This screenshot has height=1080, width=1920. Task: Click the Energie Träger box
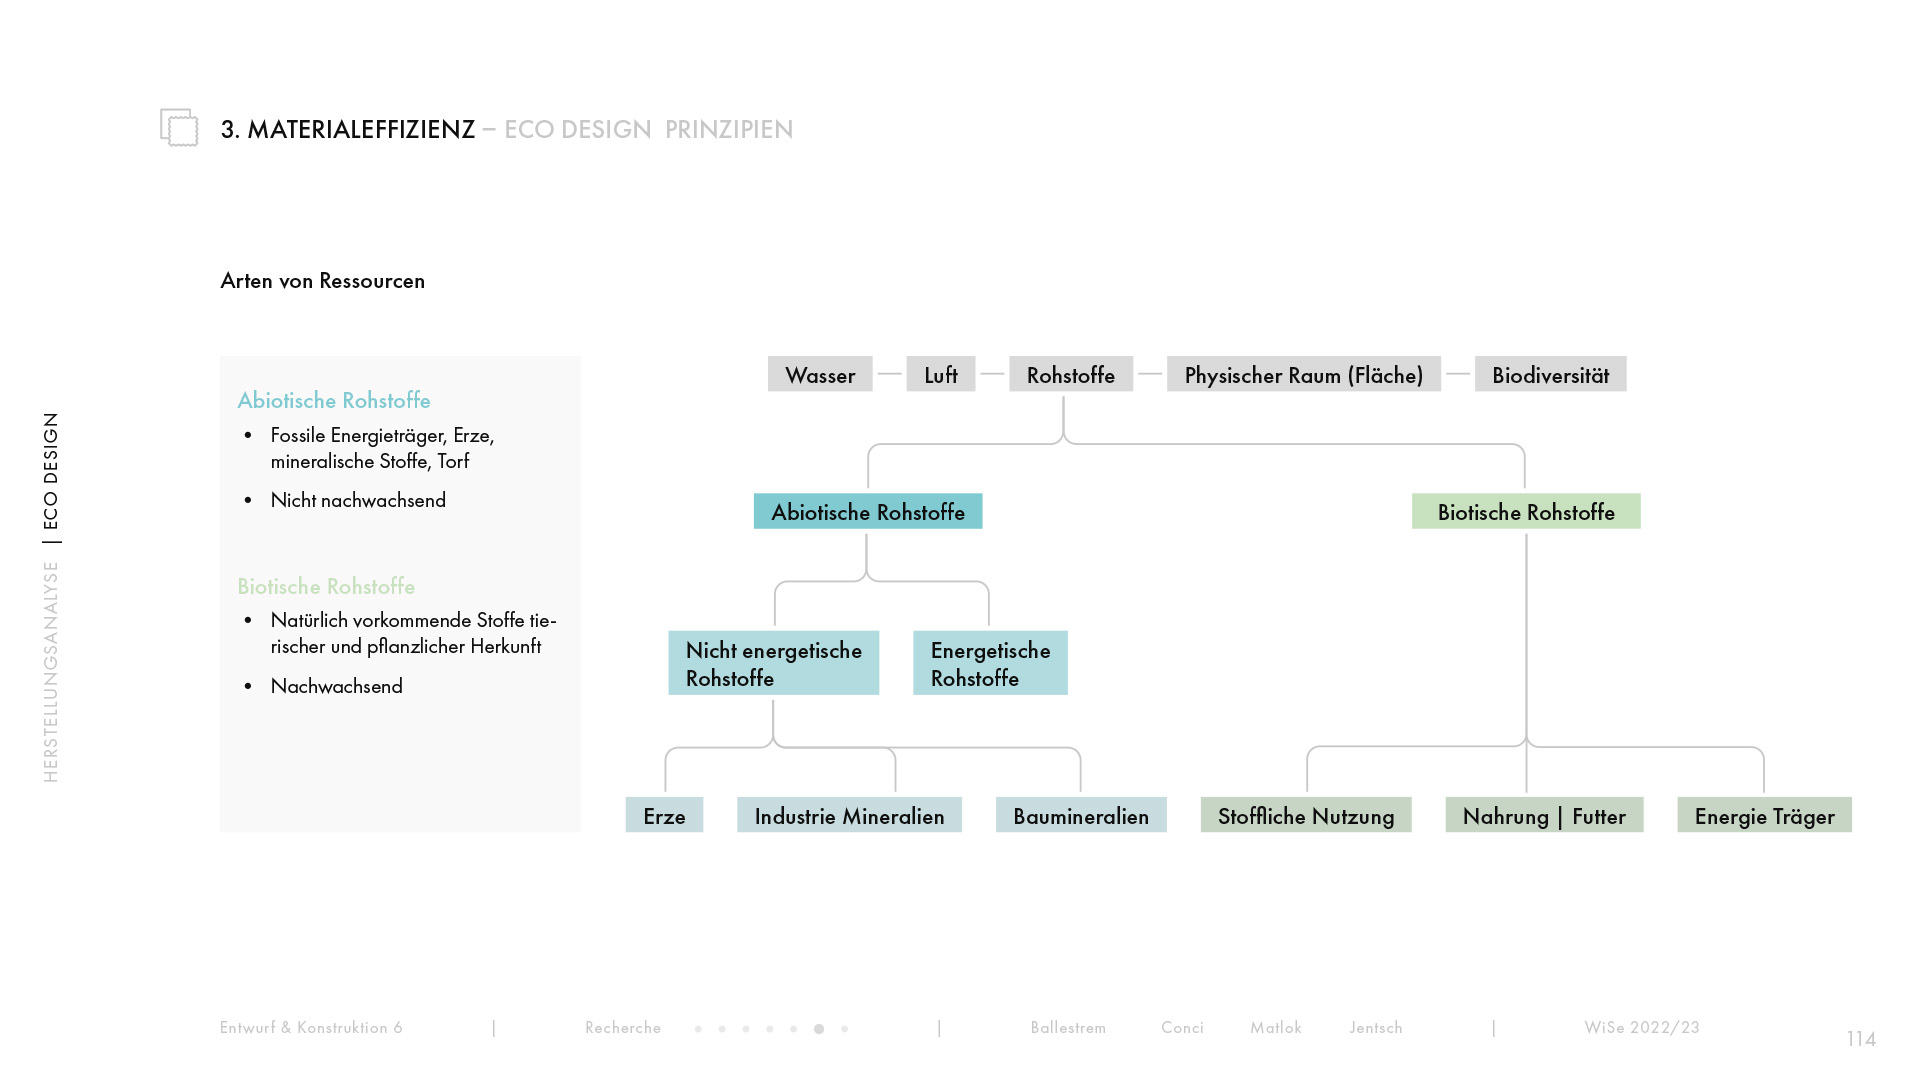pos(1765,815)
